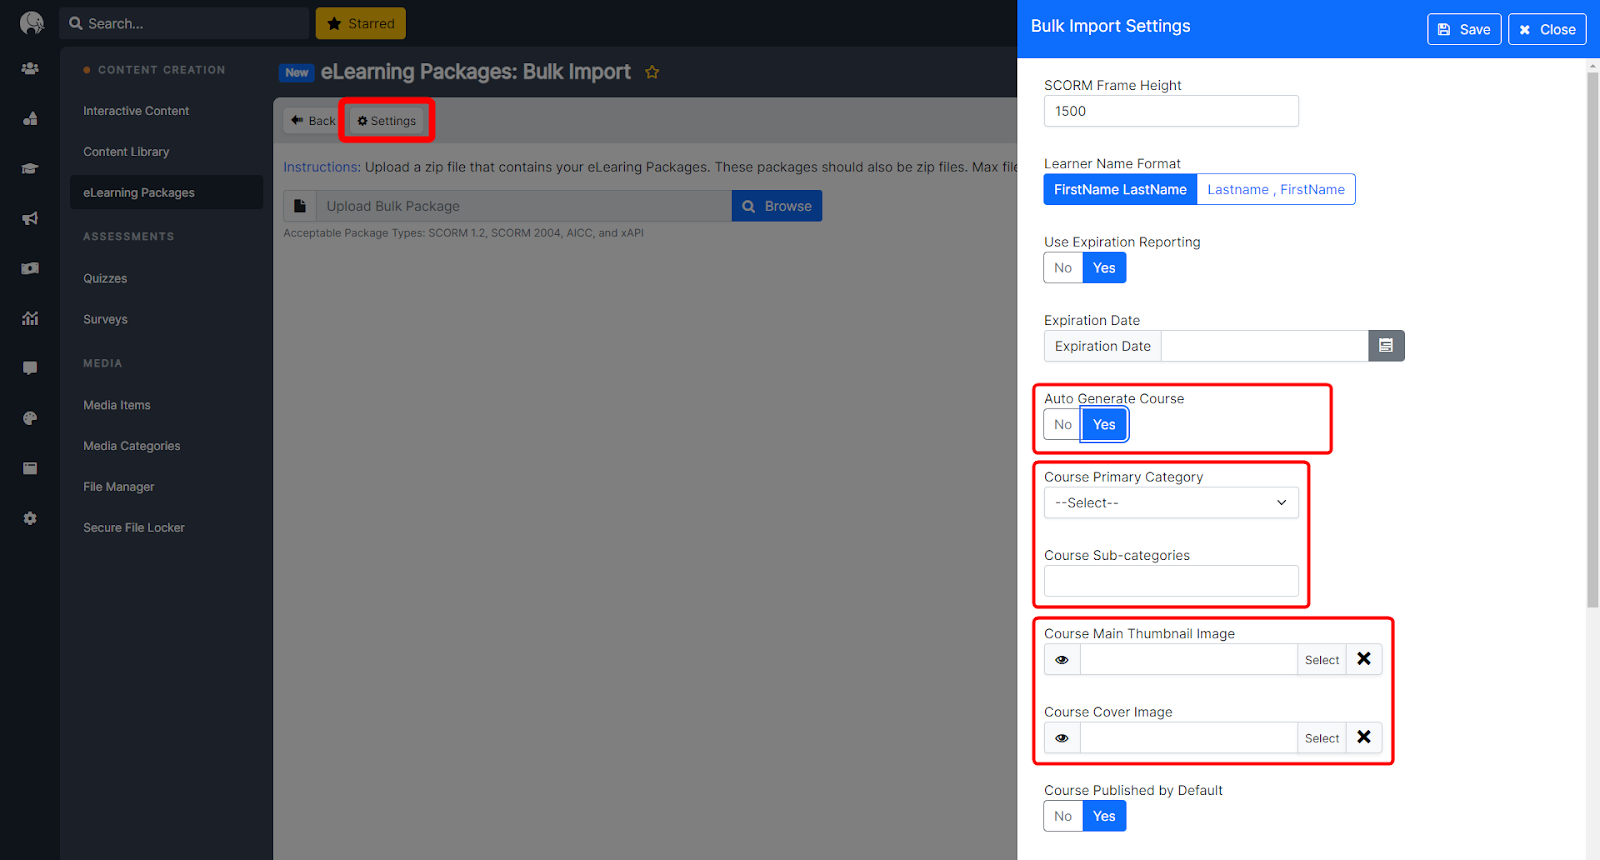Open the Course Primary Category dropdown

coord(1171,503)
